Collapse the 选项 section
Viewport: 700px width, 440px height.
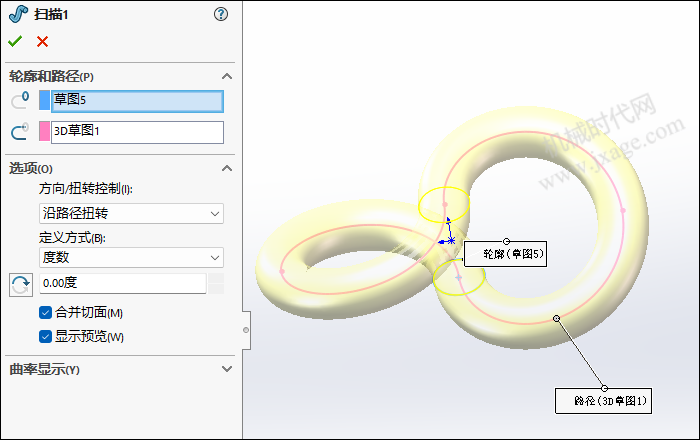pos(227,168)
